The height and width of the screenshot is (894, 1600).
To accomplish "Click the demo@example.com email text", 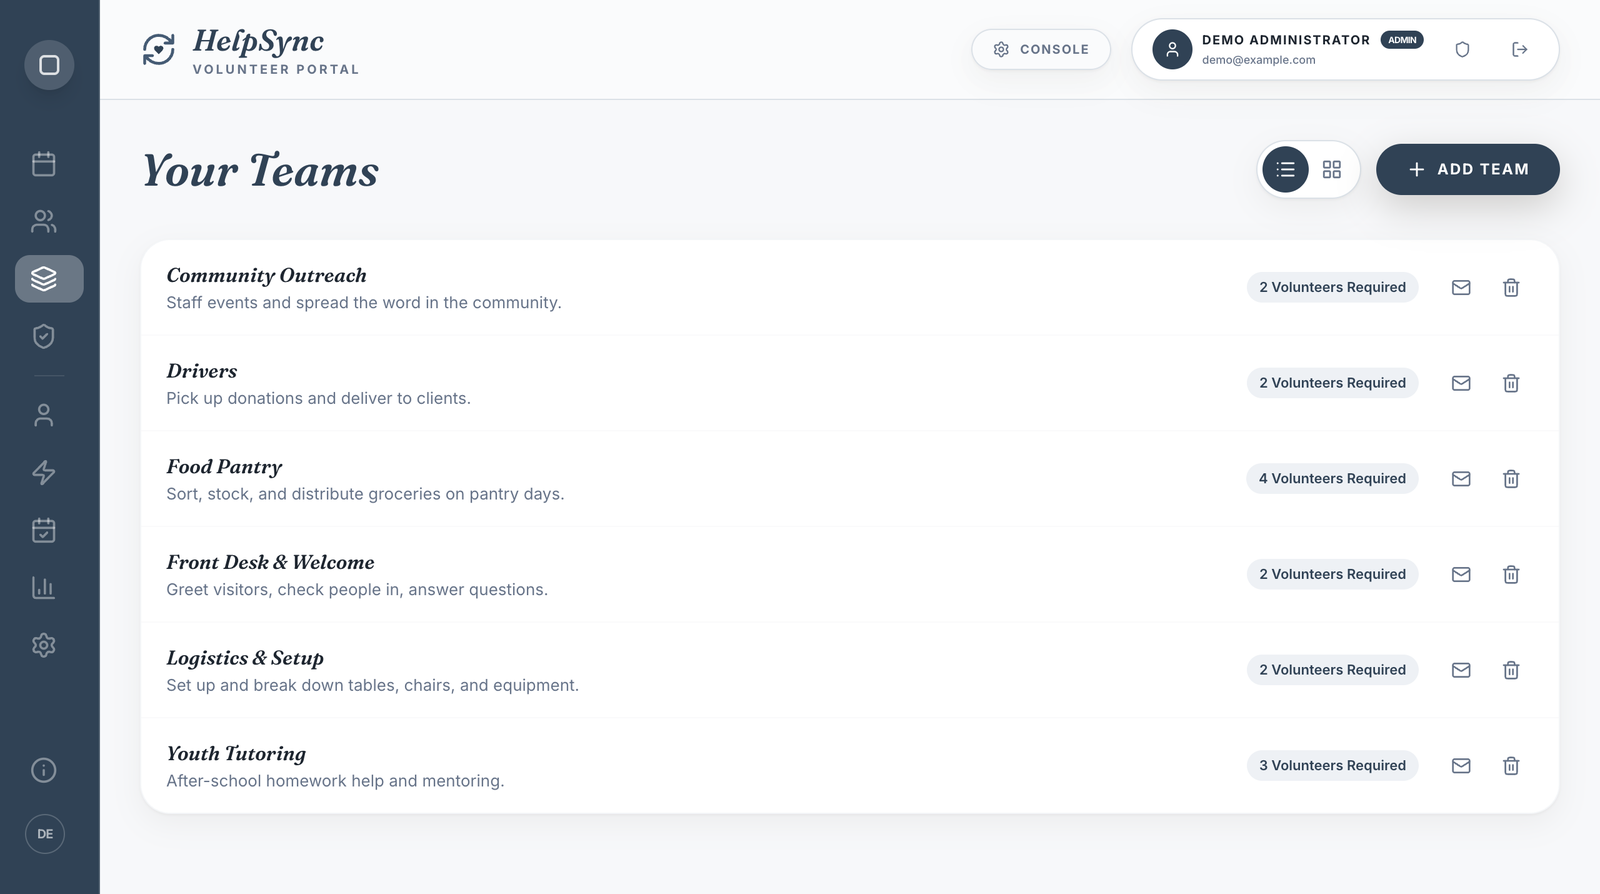I will pos(1259,60).
